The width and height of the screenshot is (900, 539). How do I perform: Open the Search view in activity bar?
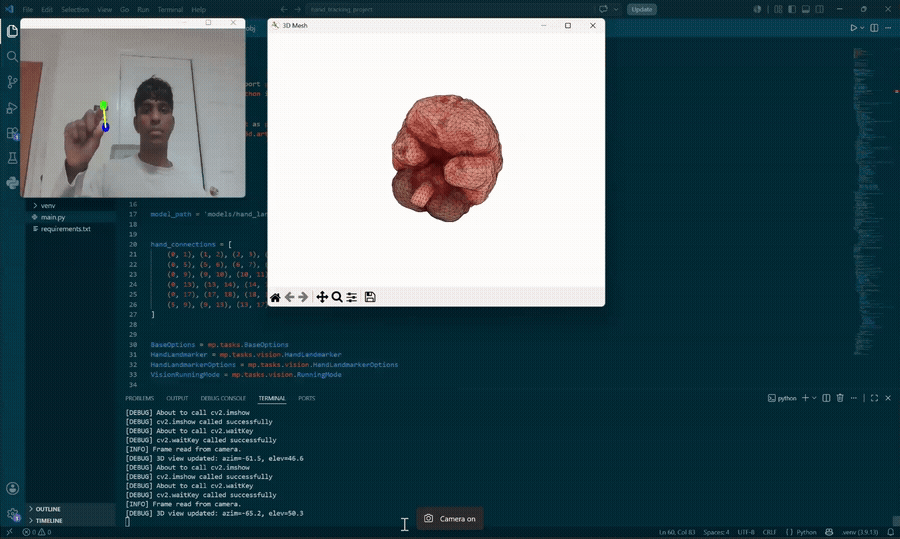point(12,56)
